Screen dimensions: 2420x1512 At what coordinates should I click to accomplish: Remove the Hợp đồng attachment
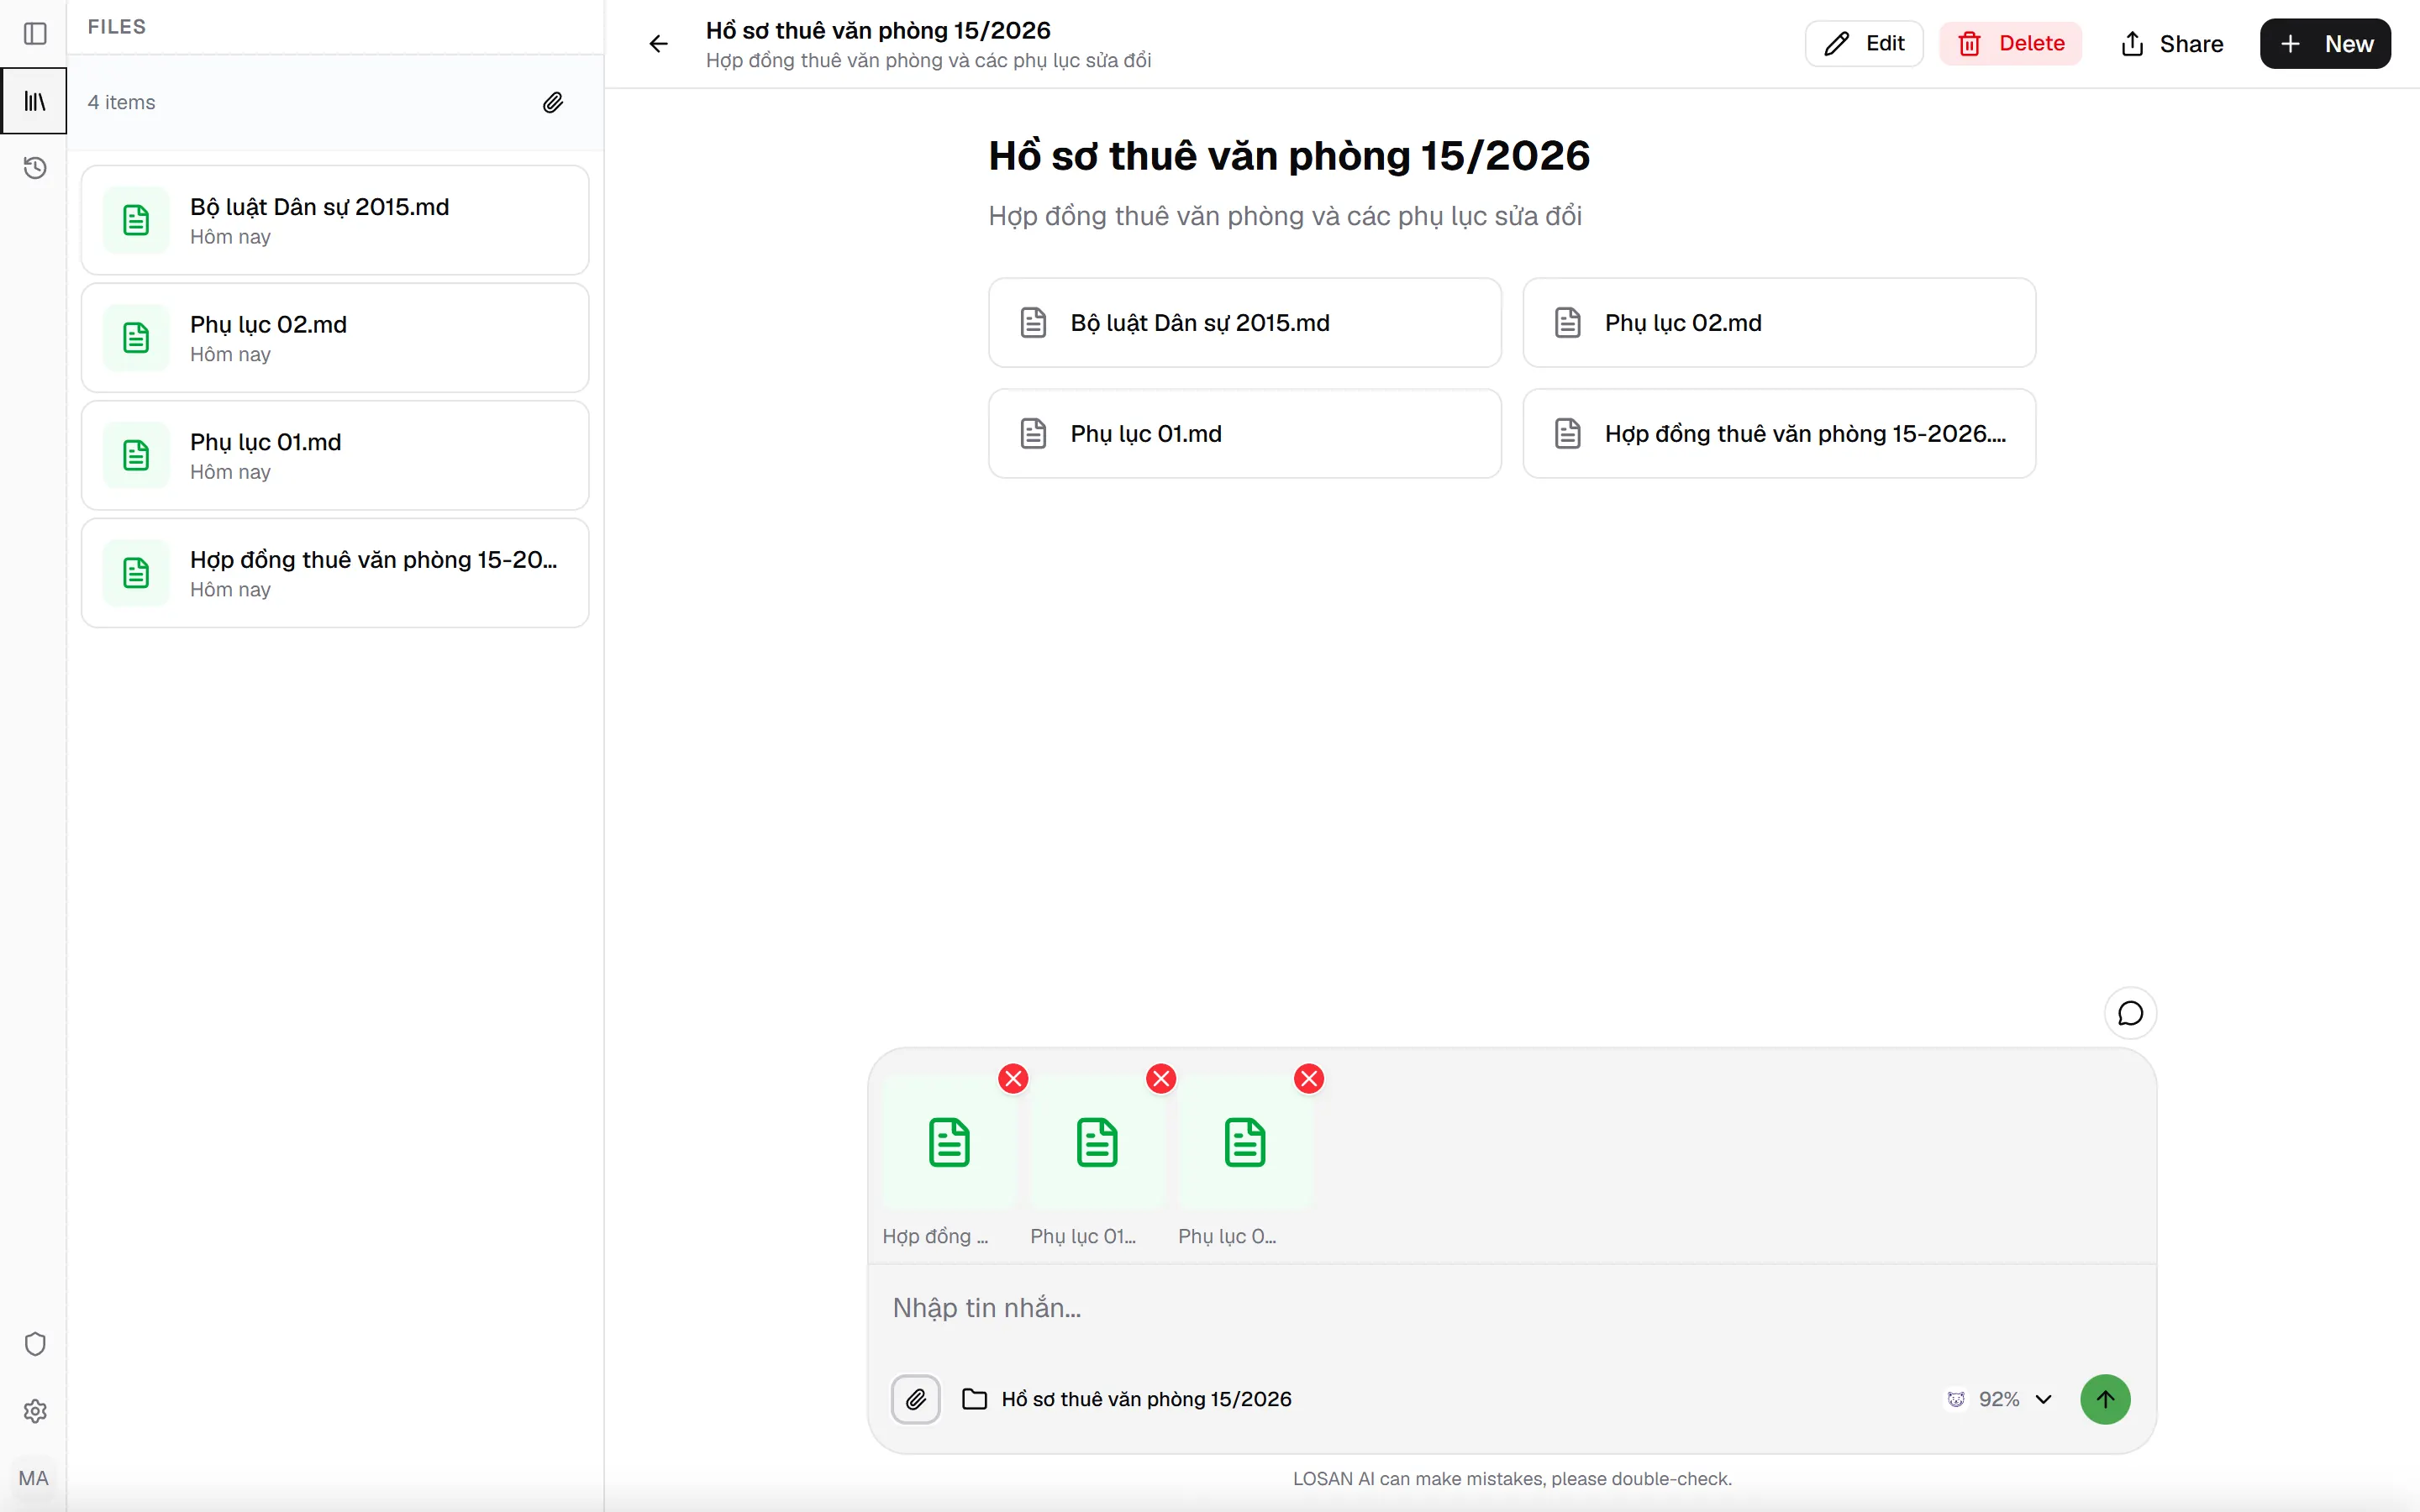click(1013, 1079)
